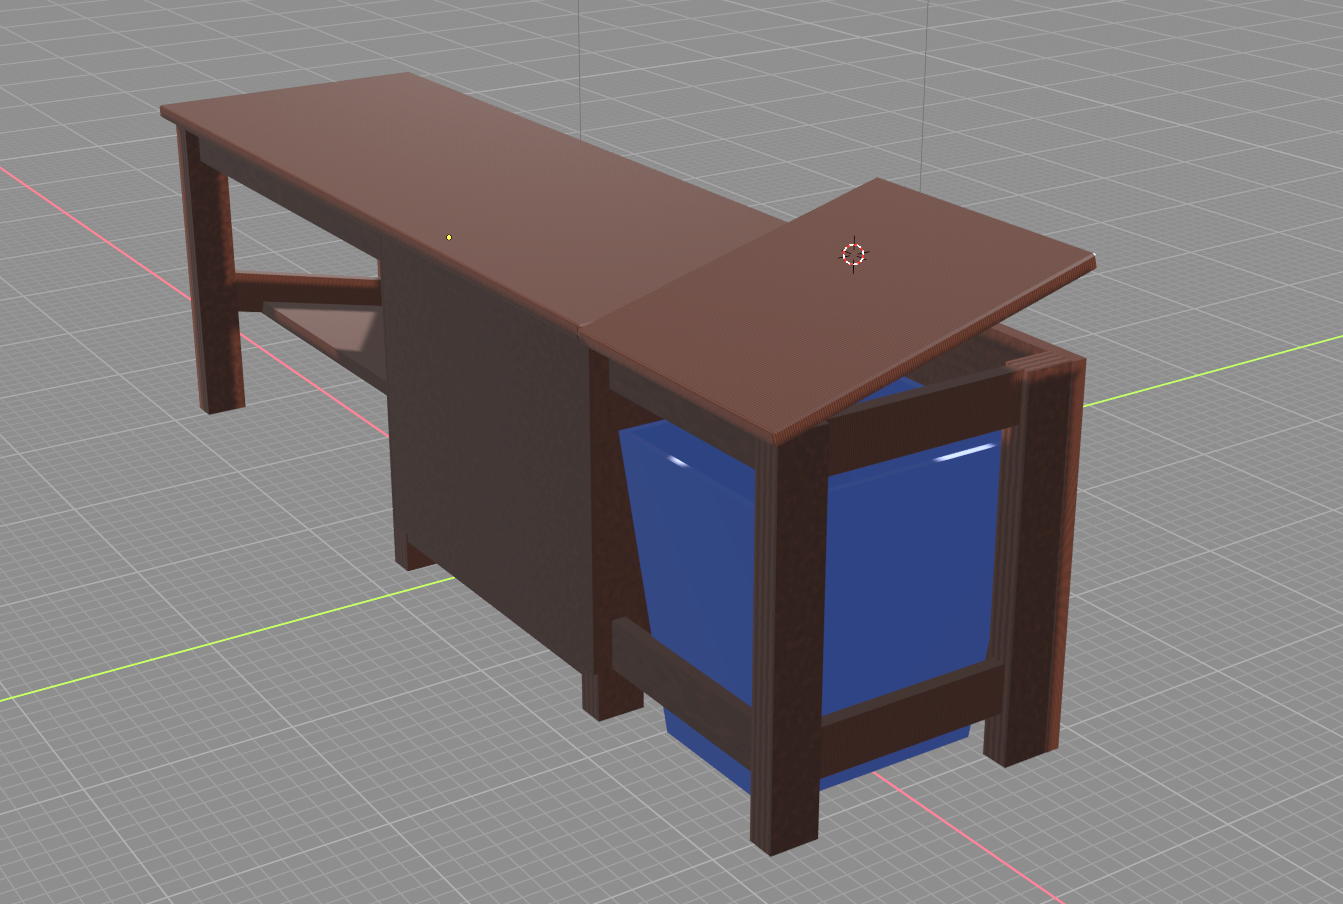The width and height of the screenshot is (1343, 904).
Task: Click the small cabinet foot on the floor
Action: point(414,555)
